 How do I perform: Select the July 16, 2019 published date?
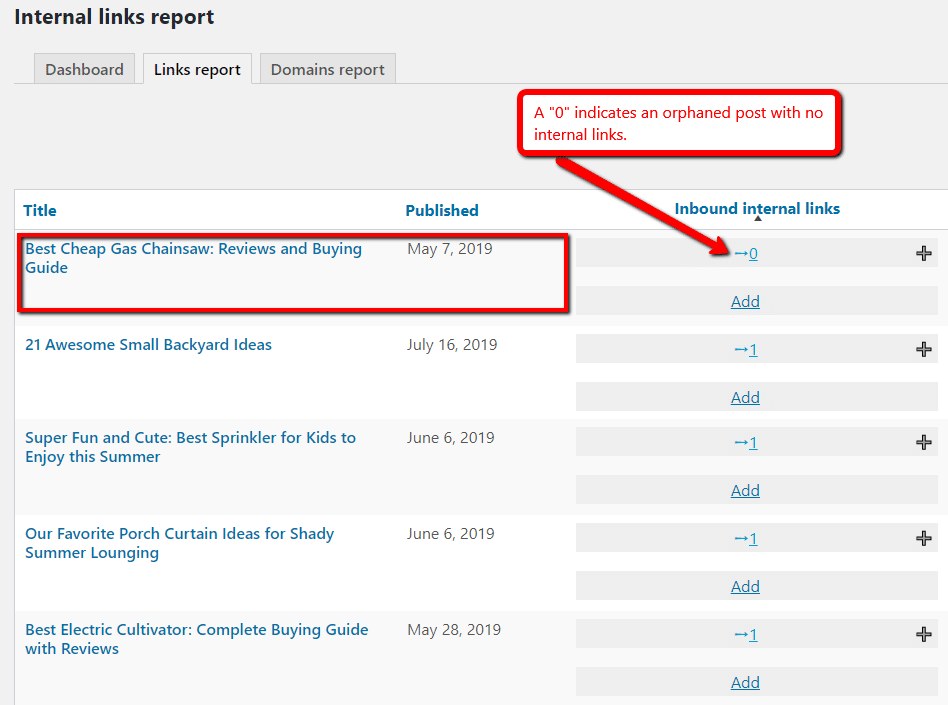[x=452, y=345]
